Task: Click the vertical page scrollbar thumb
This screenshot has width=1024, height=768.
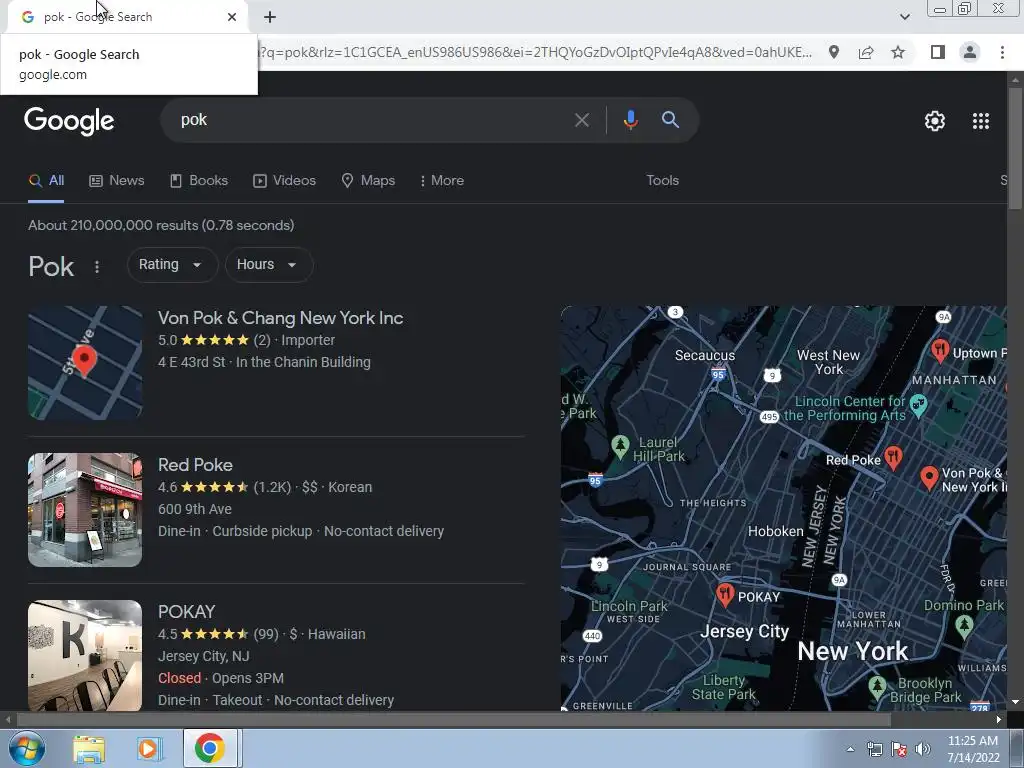Action: tap(1015, 149)
